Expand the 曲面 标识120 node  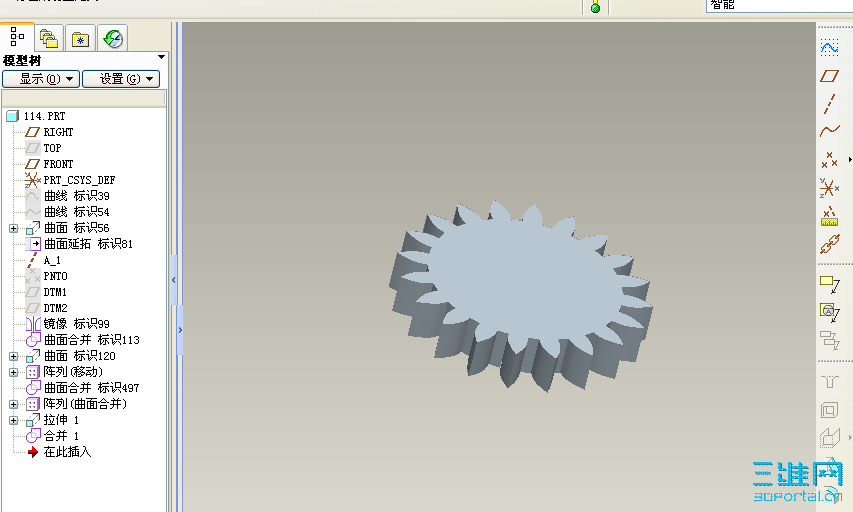point(14,356)
